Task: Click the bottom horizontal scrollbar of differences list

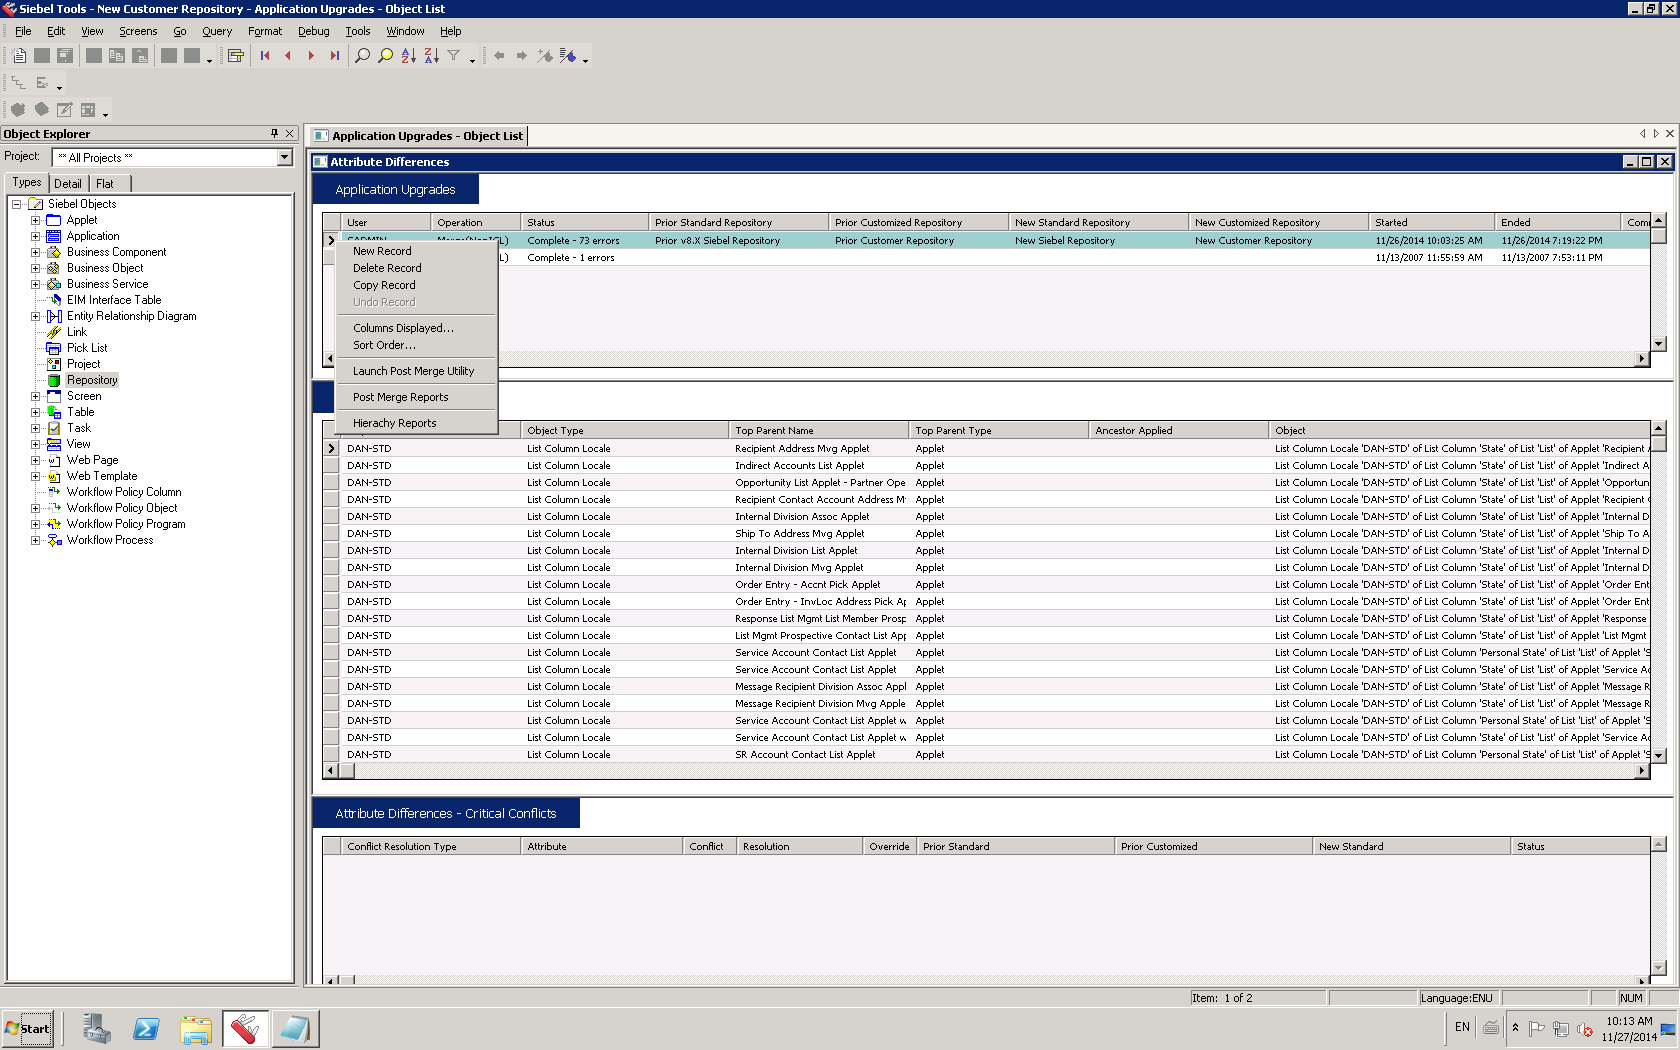Action: click(986, 771)
